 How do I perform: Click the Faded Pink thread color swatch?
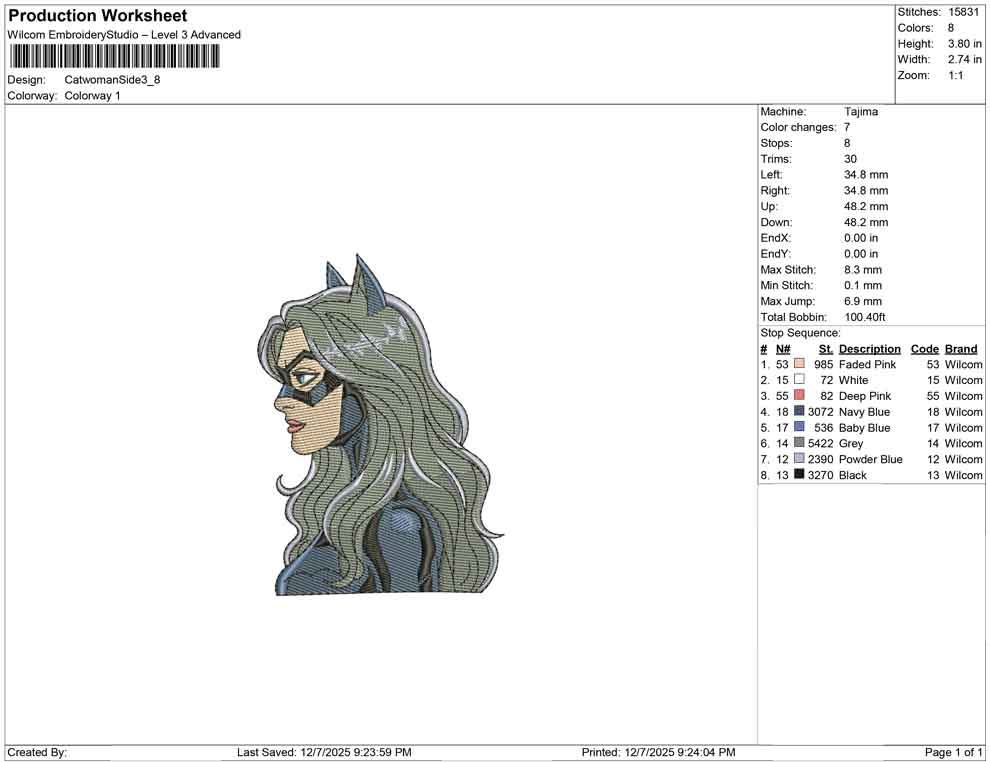point(798,364)
